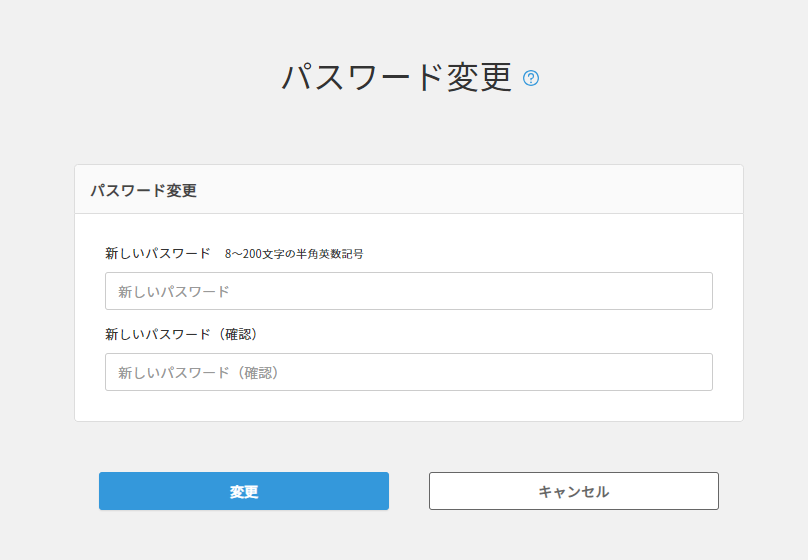Click the 8〜200文字の半角英数記号 hint text
808x560 pixels.
tap(294, 254)
